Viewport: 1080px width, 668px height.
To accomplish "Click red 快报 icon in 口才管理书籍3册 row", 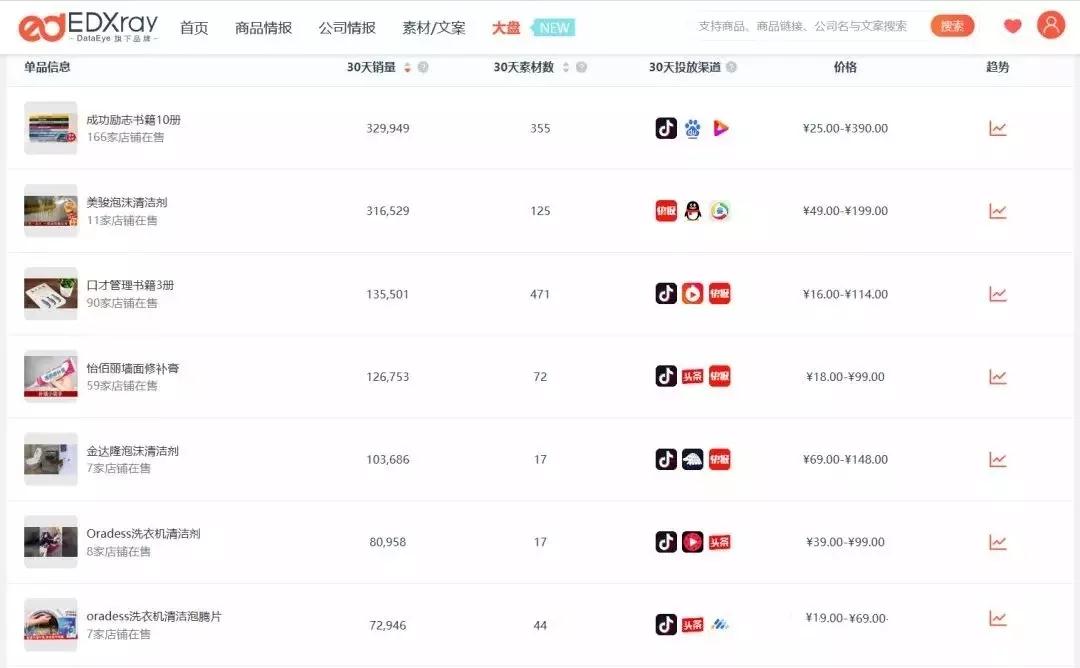I will (720, 294).
